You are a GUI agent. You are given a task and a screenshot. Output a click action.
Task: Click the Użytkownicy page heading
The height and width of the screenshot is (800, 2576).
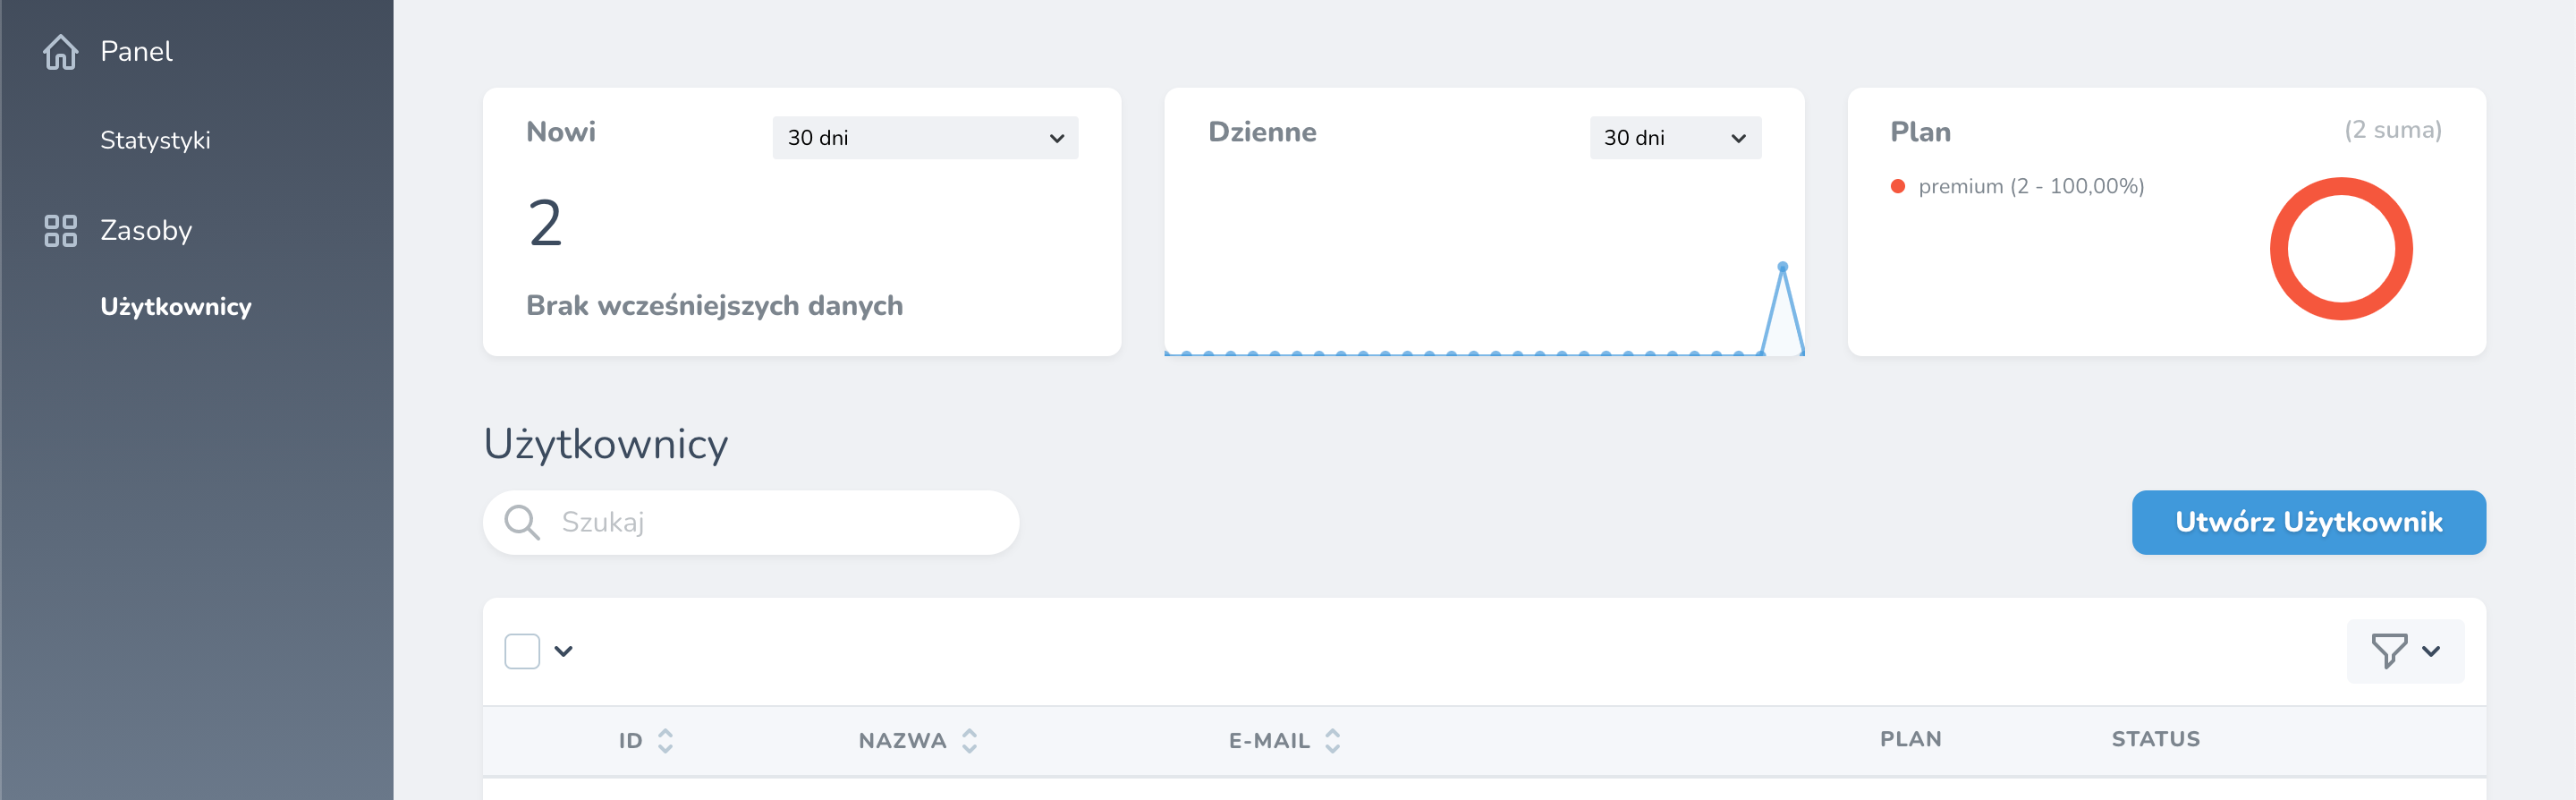point(605,444)
